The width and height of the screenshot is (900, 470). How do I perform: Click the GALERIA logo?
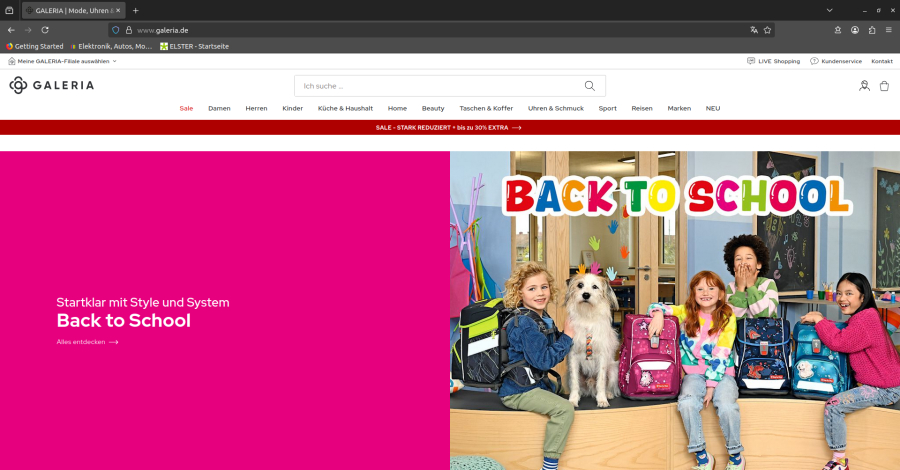(52, 85)
